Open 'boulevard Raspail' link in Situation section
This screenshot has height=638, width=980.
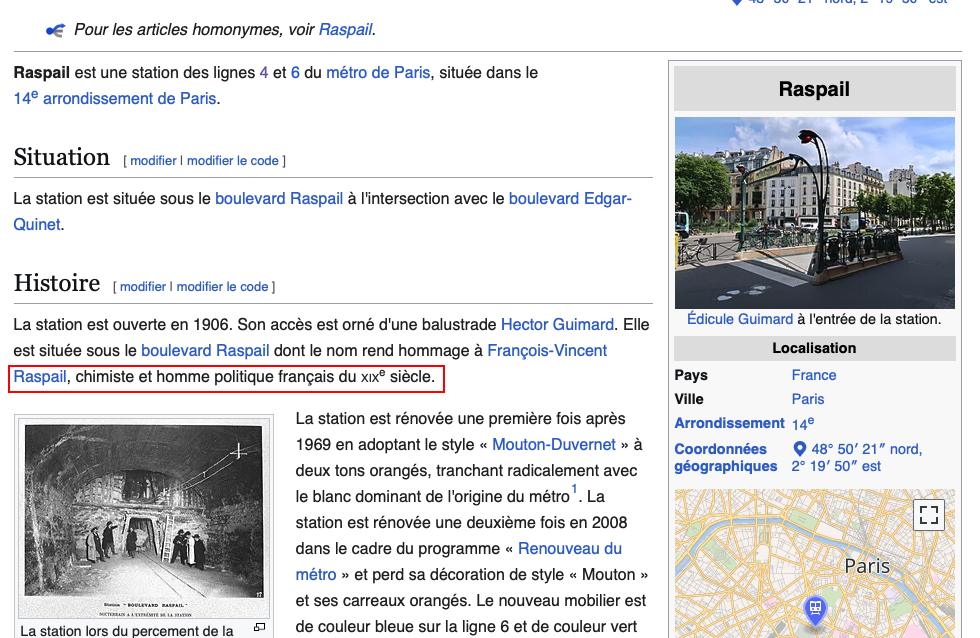(x=279, y=199)
